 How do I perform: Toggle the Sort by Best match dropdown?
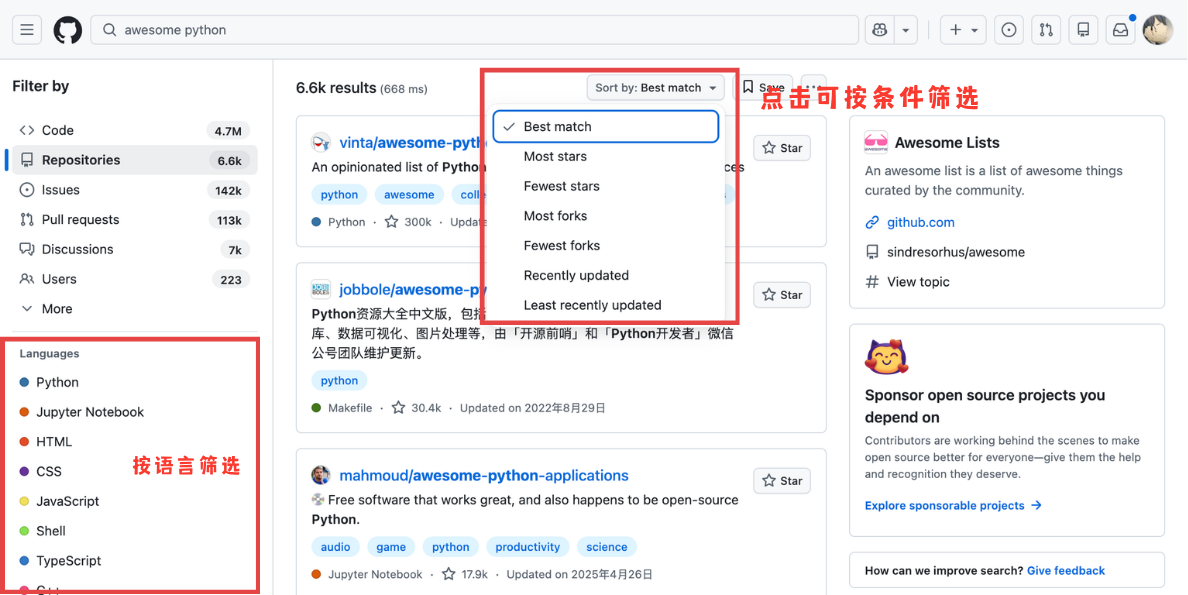[x=655, y=88]
